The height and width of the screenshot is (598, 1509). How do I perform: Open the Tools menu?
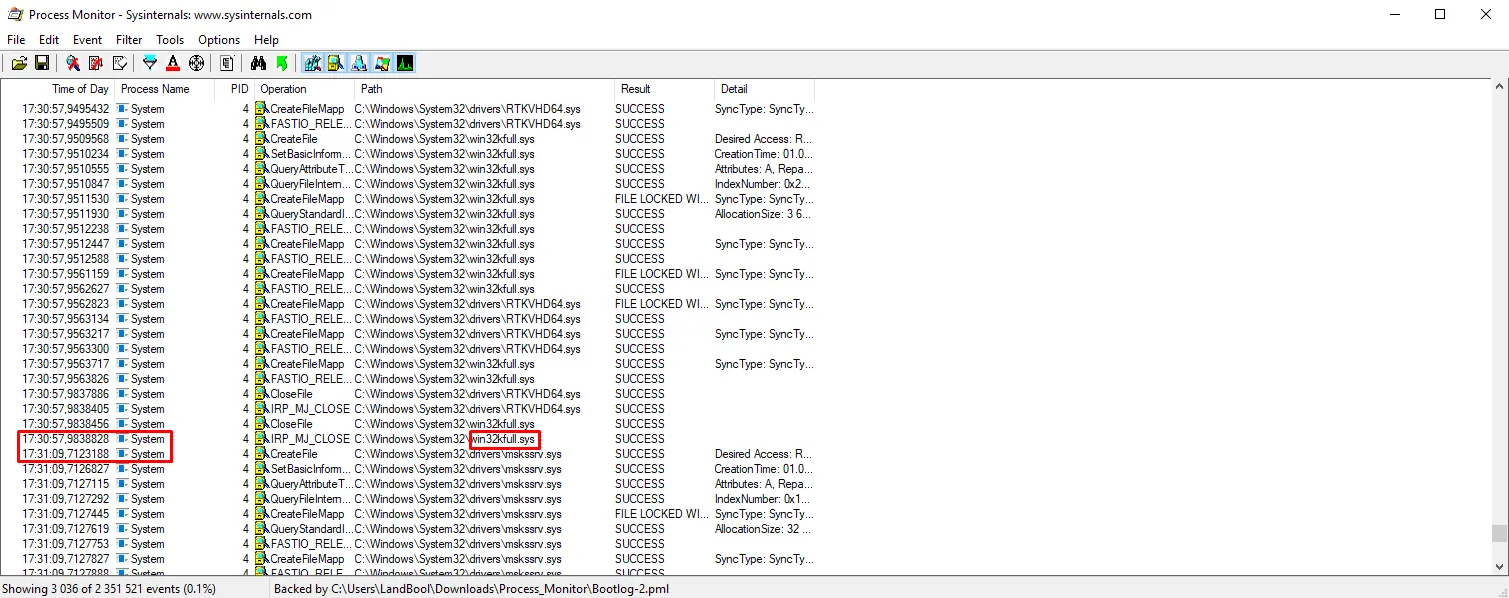pyautogui.click(x=170, y=40)
